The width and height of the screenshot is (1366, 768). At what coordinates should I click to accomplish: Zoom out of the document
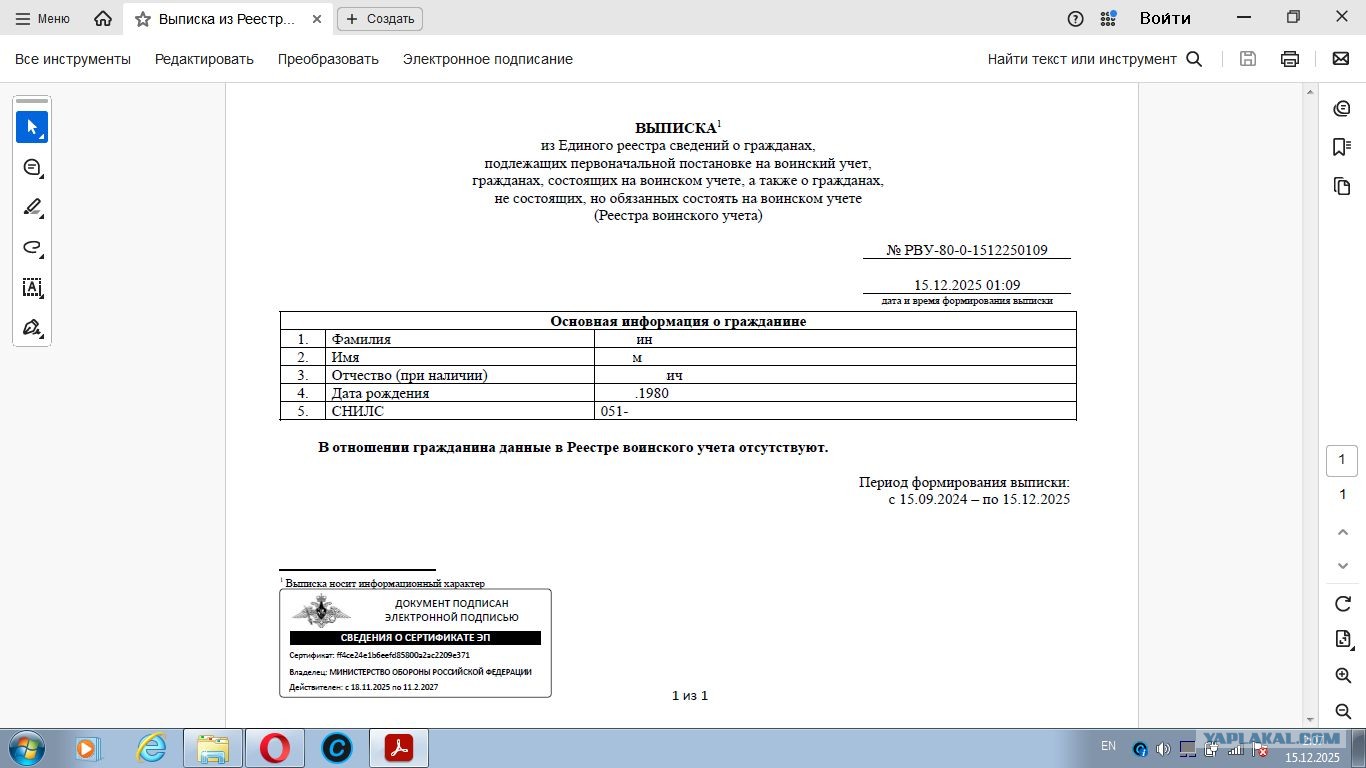pos(1343,711)
